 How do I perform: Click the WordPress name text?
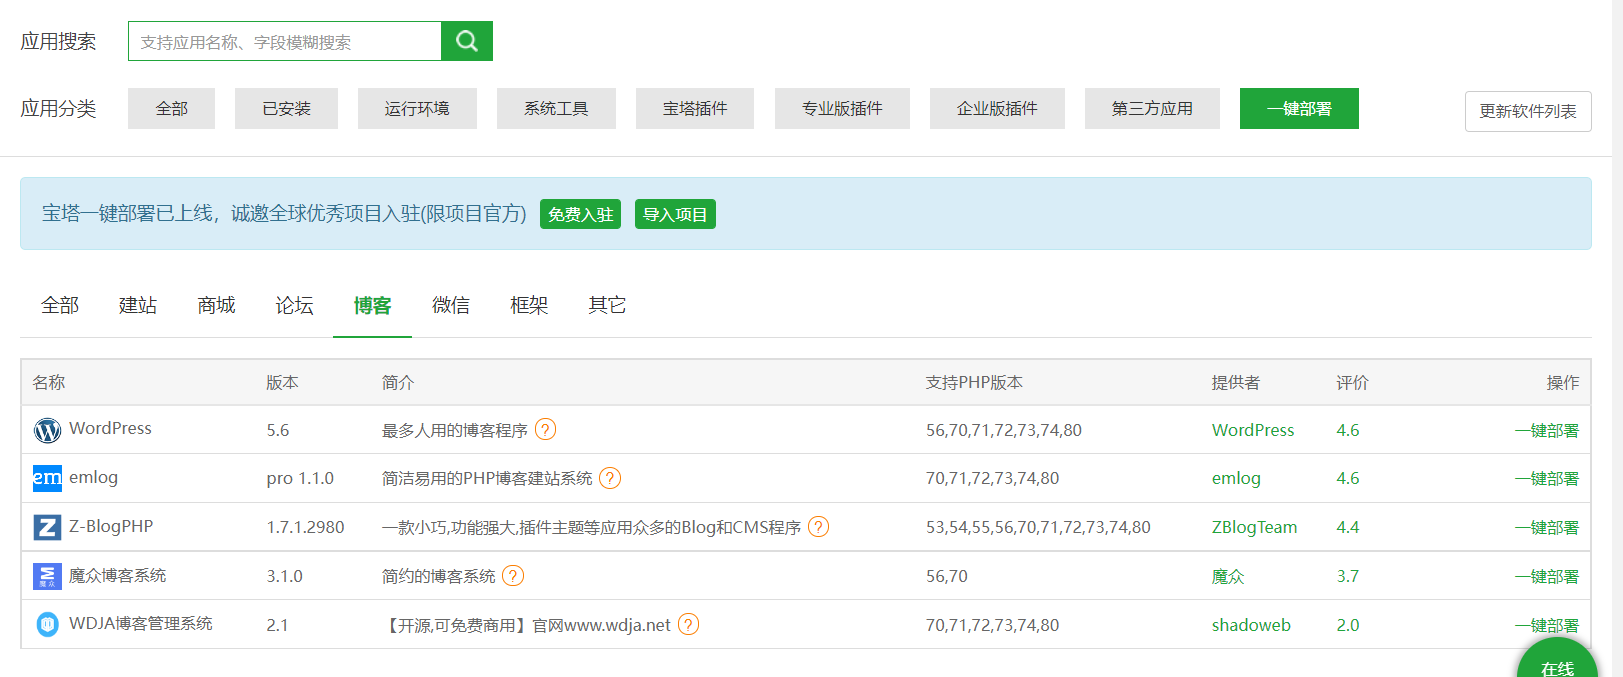110,428
